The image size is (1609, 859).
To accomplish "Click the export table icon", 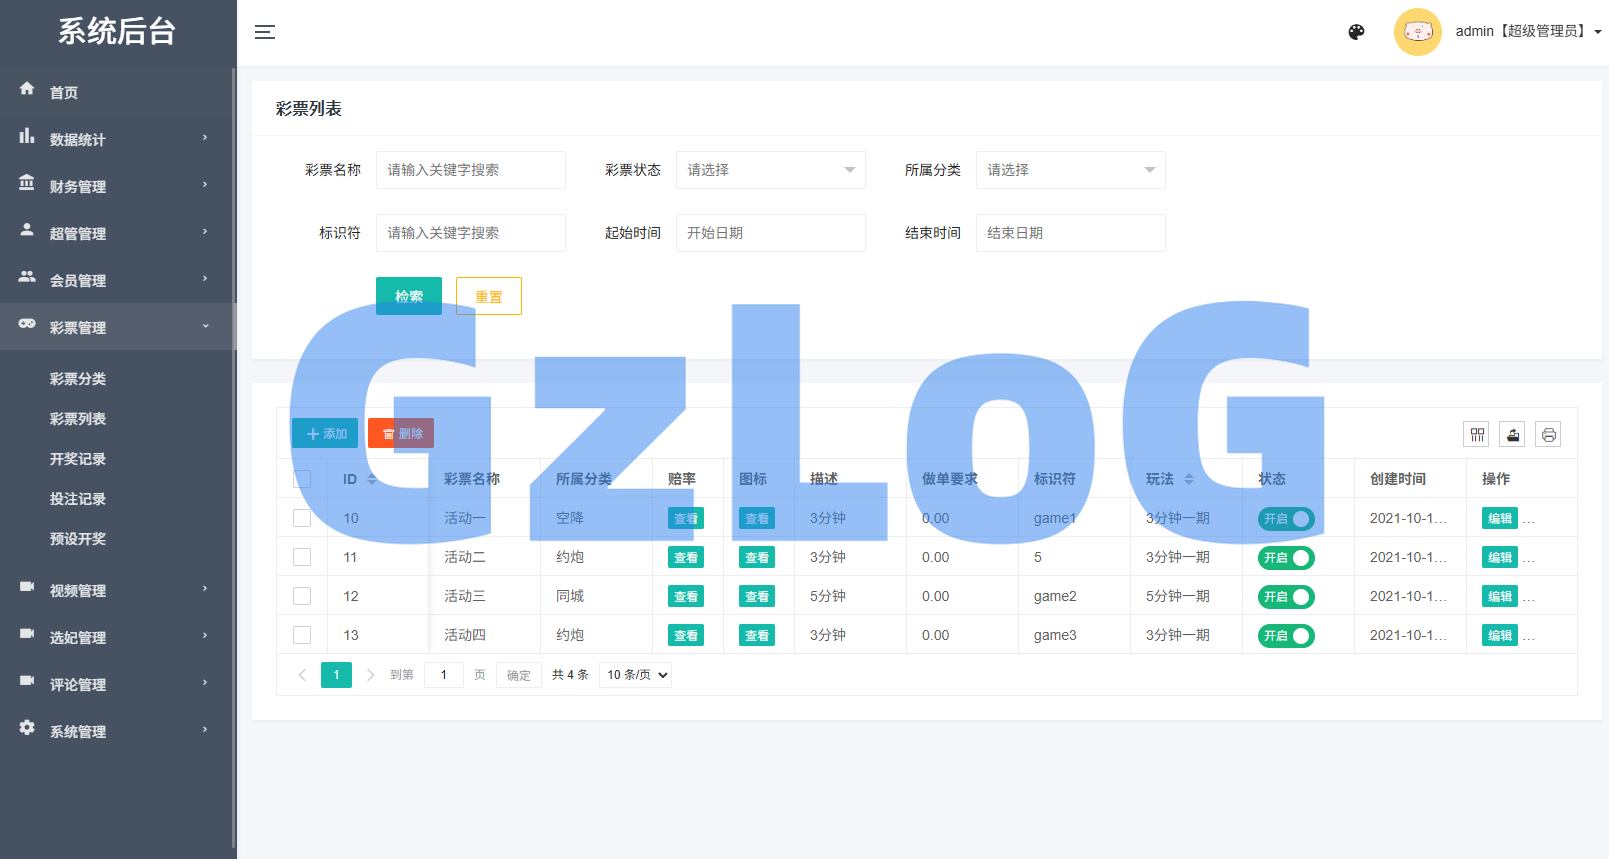I will pos(1512,434).
